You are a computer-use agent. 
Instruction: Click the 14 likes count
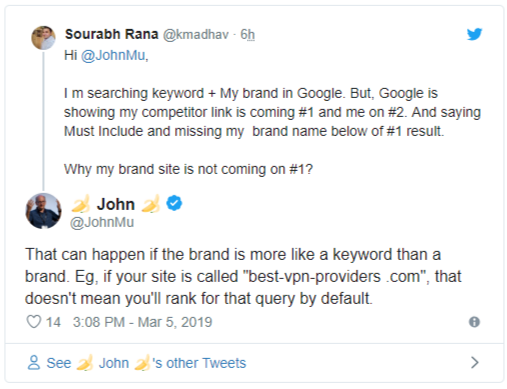point(53,322)
